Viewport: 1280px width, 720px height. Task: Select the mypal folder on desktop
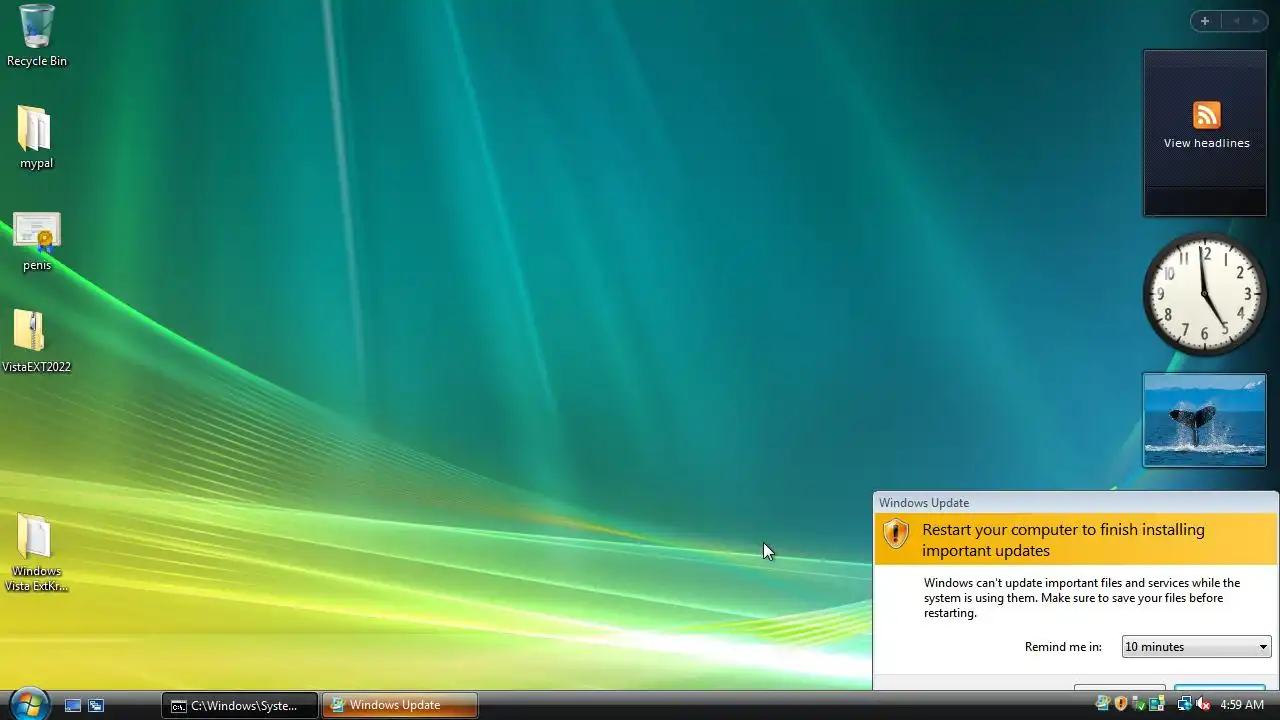pyautogui.click(x=36, y=137)
